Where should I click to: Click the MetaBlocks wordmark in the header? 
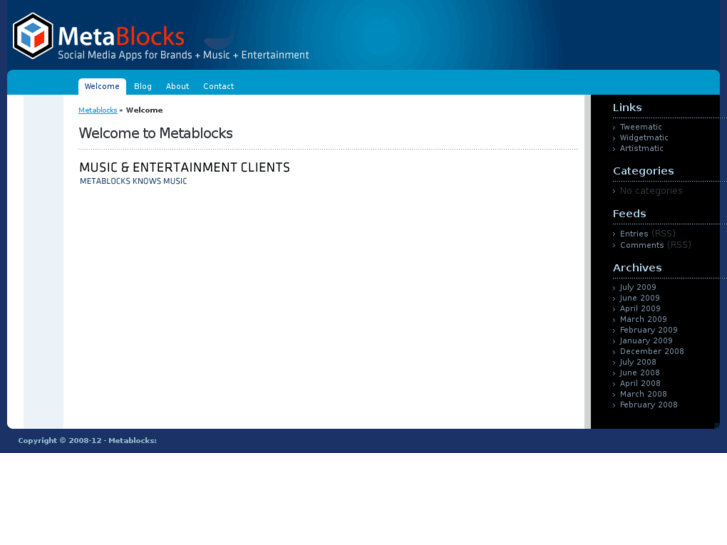pos(121,36)
